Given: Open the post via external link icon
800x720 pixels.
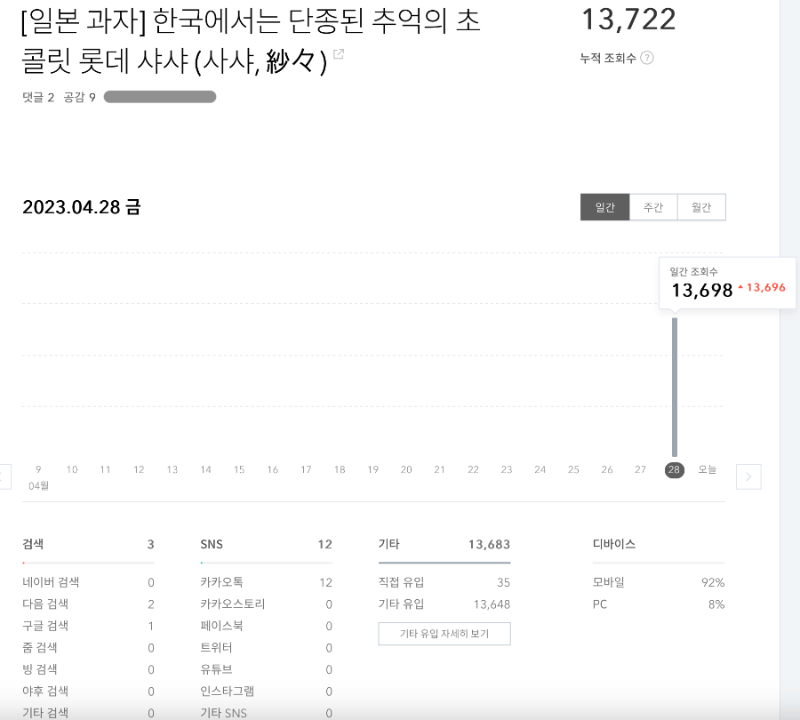Looking at the screenshot, I should 338,54.
